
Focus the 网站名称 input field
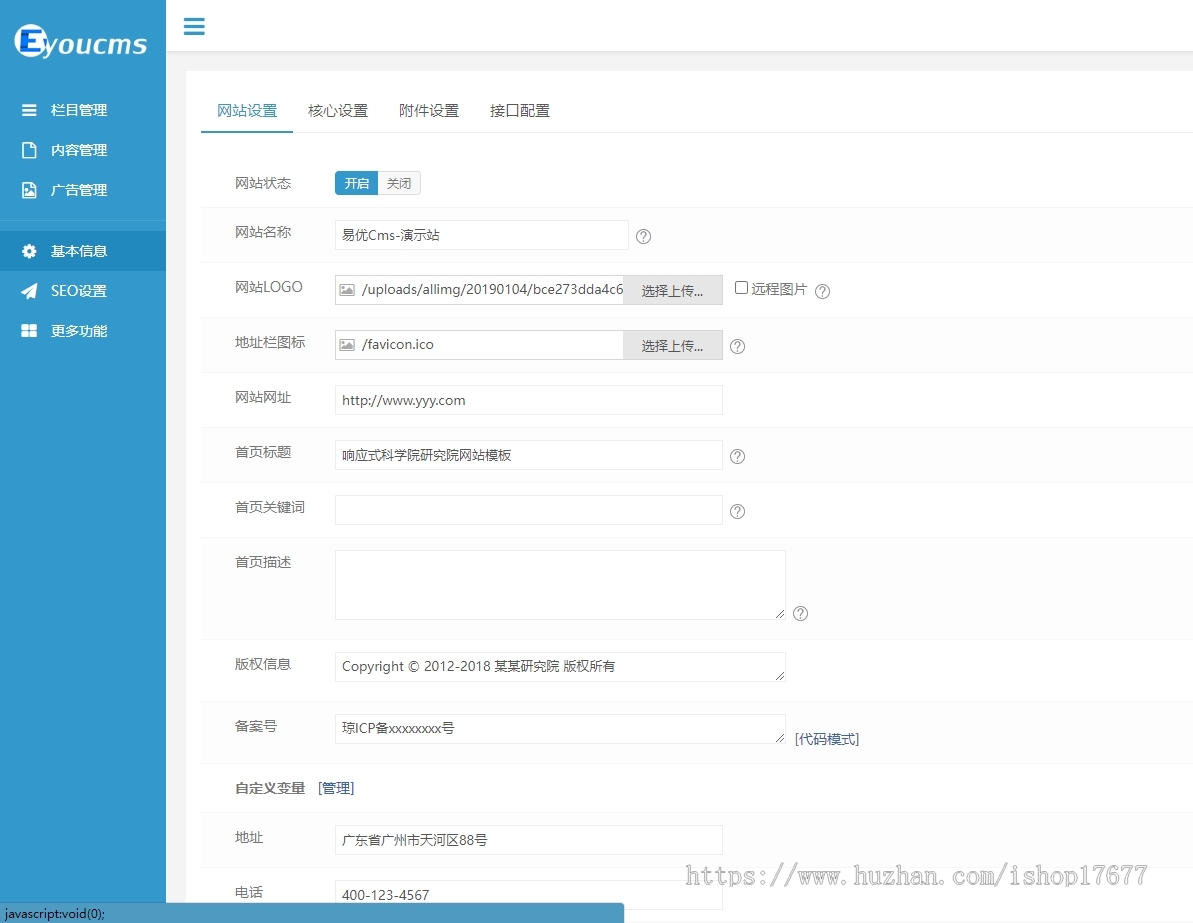(x=482, y=235)
